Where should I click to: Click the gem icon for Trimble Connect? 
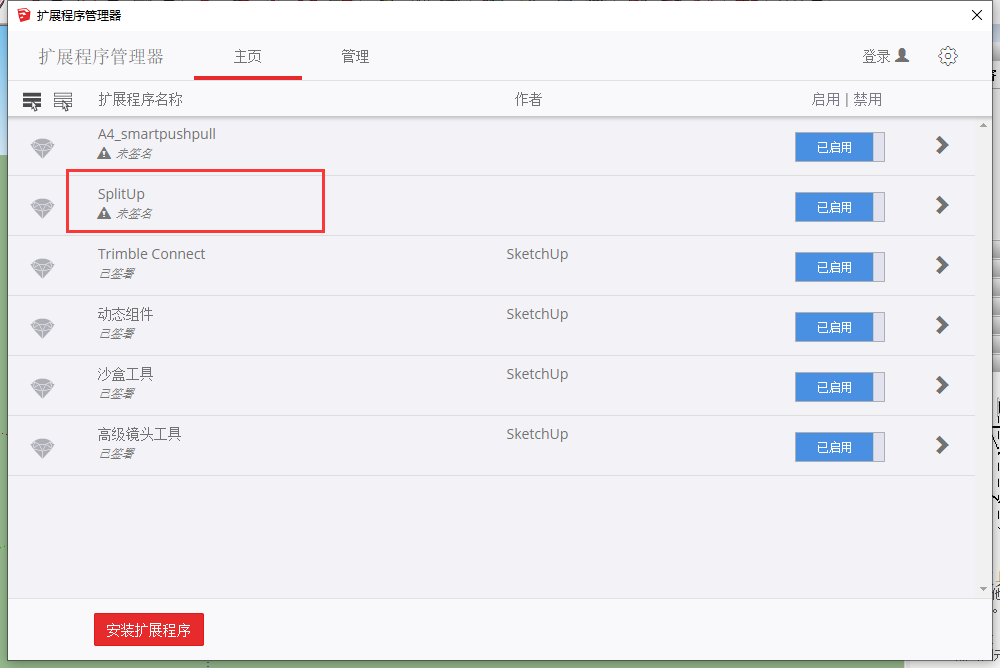[x=43, y=268]
